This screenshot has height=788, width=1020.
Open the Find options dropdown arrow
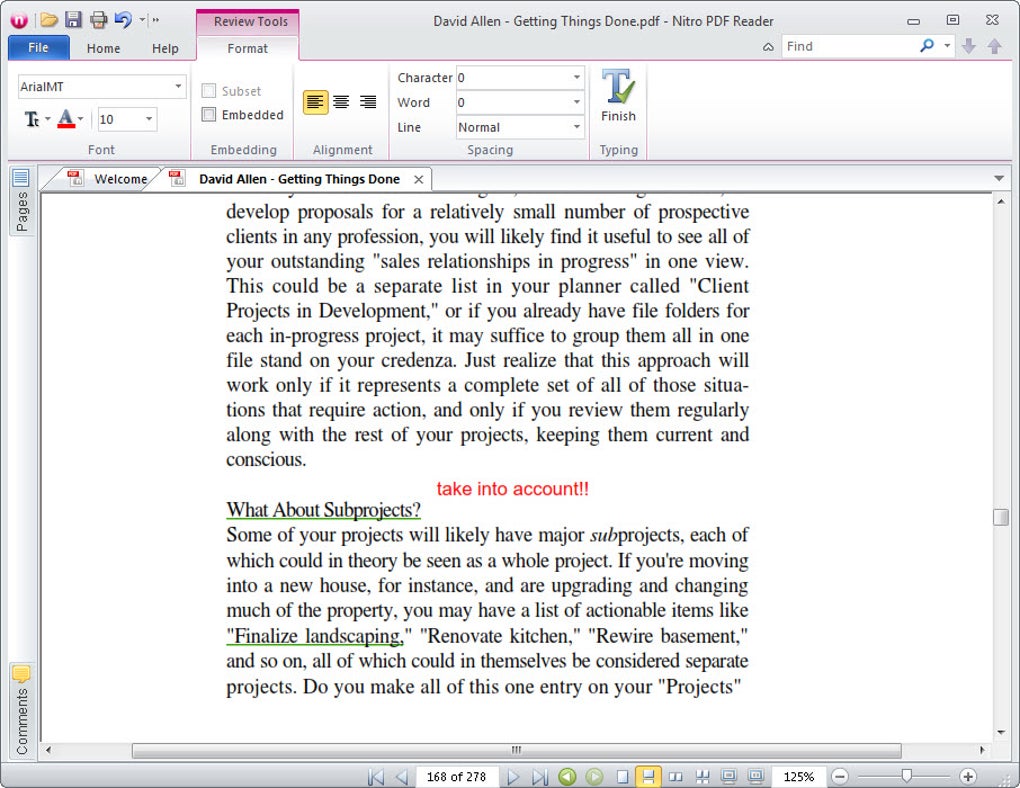947,46
